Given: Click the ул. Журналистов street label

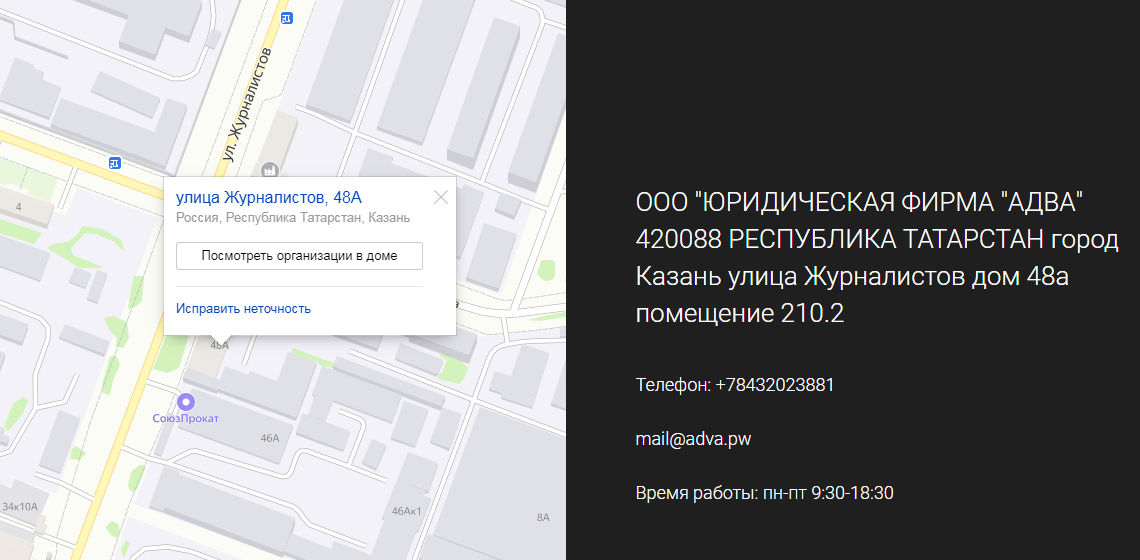Looking at the screenshot, I should 246,104.
